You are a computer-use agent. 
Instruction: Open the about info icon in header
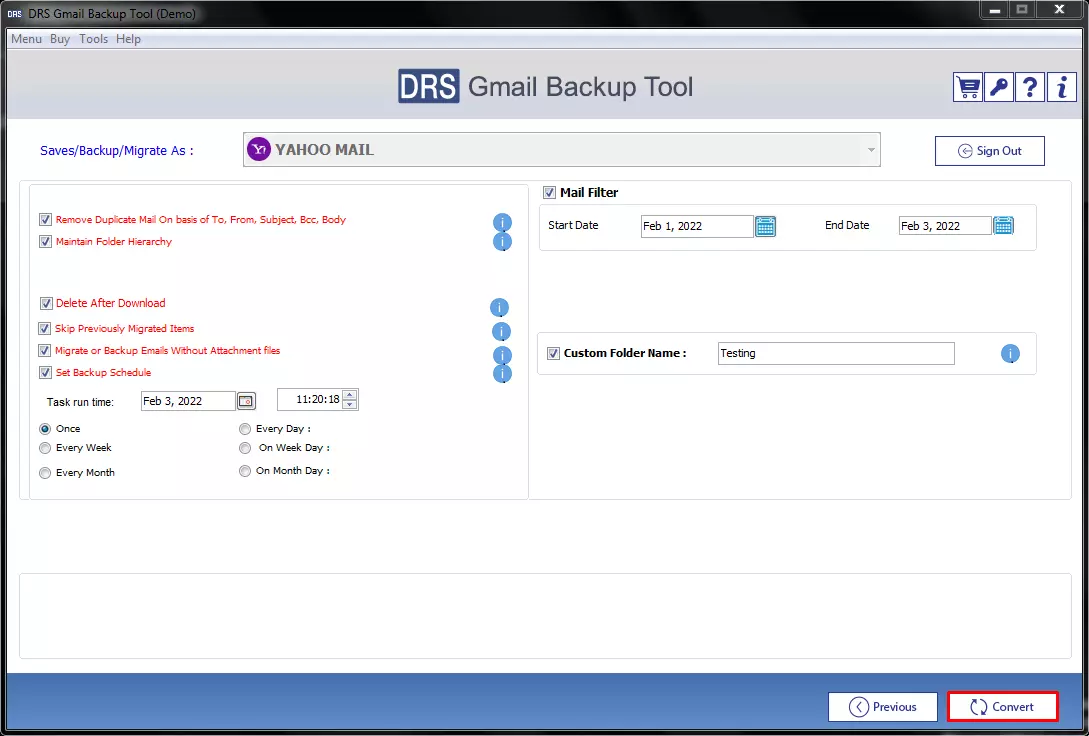[1061, 87]
